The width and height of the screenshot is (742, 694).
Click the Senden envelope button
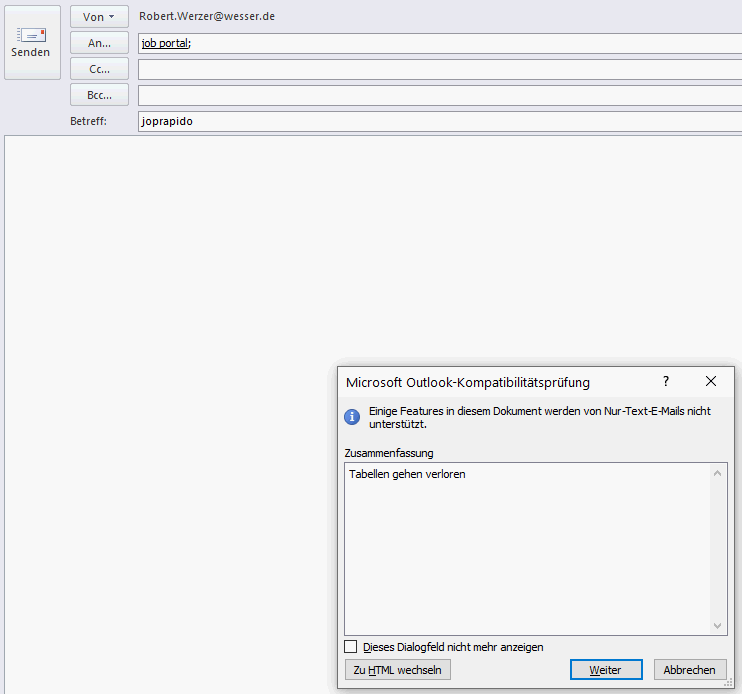31,42
